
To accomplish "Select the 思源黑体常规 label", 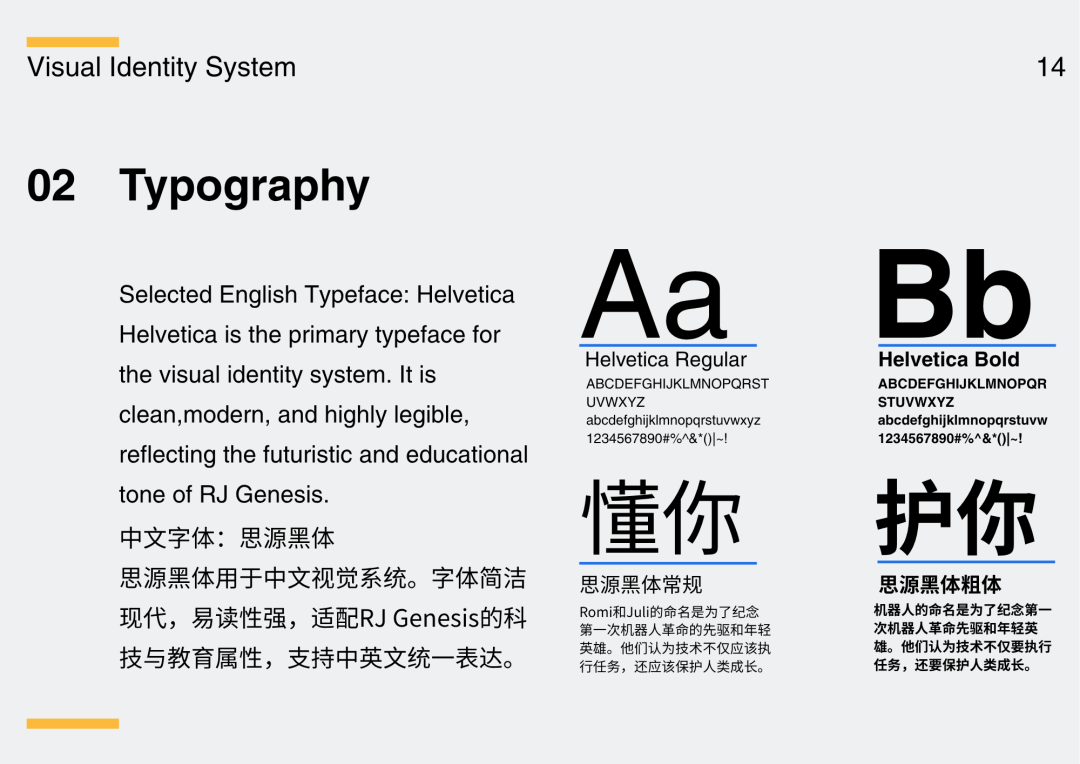I will tap(641, 584).
